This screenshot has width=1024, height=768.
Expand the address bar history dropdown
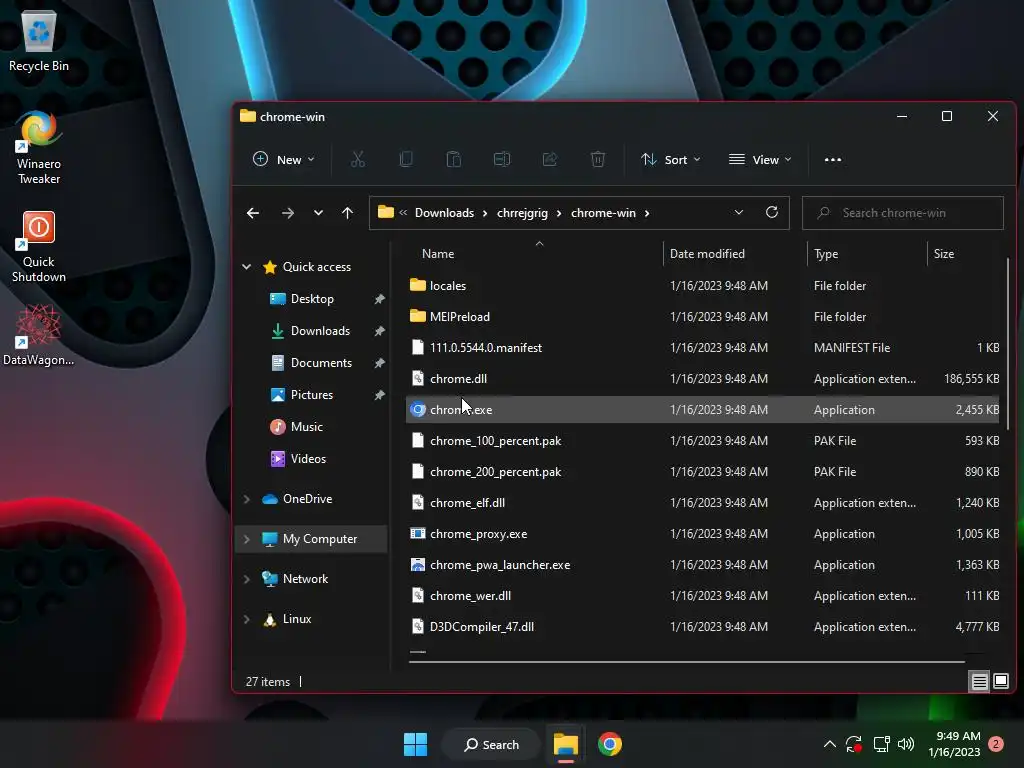[739, 212]
